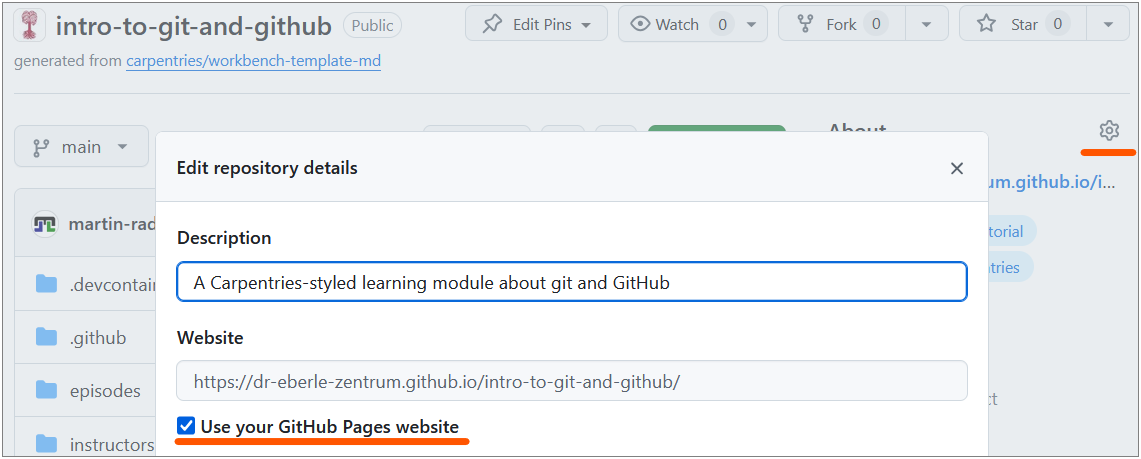Viewport: 1141px width, 459px height.
Task: Open the Edit Pins dropdown
Action: [x=538, y=24]
